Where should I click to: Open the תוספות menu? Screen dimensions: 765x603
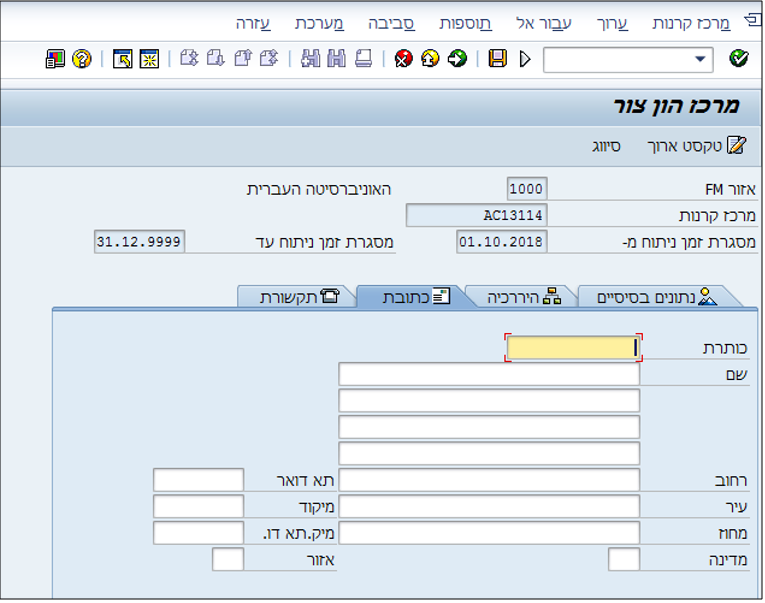point(465,23)
